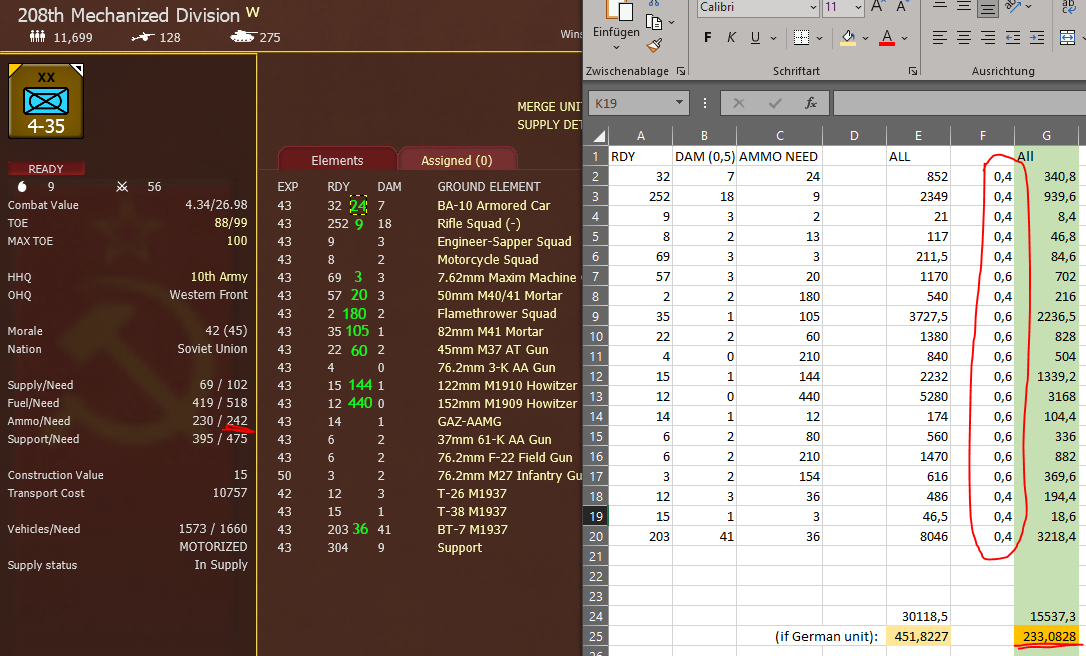The image size is (1086, 656).
Task: Open the K19 name box dropdown
Action: coord(679,103)
